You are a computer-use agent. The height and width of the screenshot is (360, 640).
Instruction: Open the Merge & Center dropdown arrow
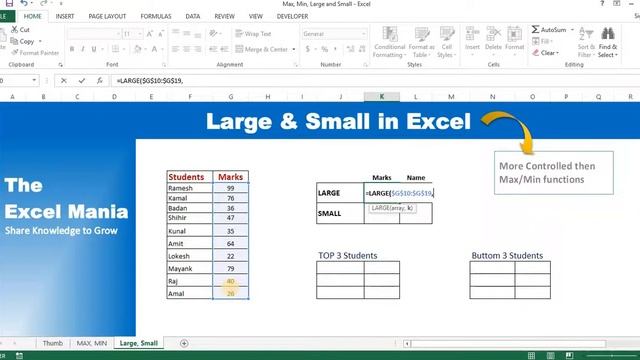click(293, 49)
